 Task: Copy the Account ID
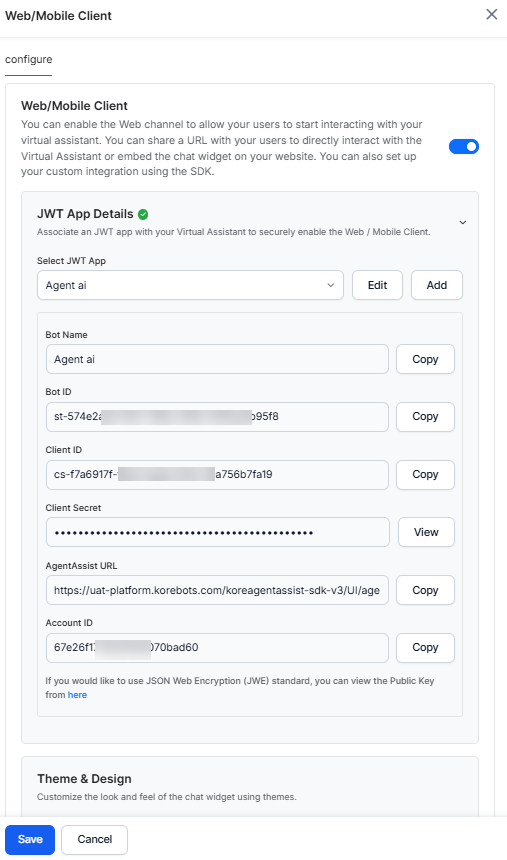click(425, 648)
